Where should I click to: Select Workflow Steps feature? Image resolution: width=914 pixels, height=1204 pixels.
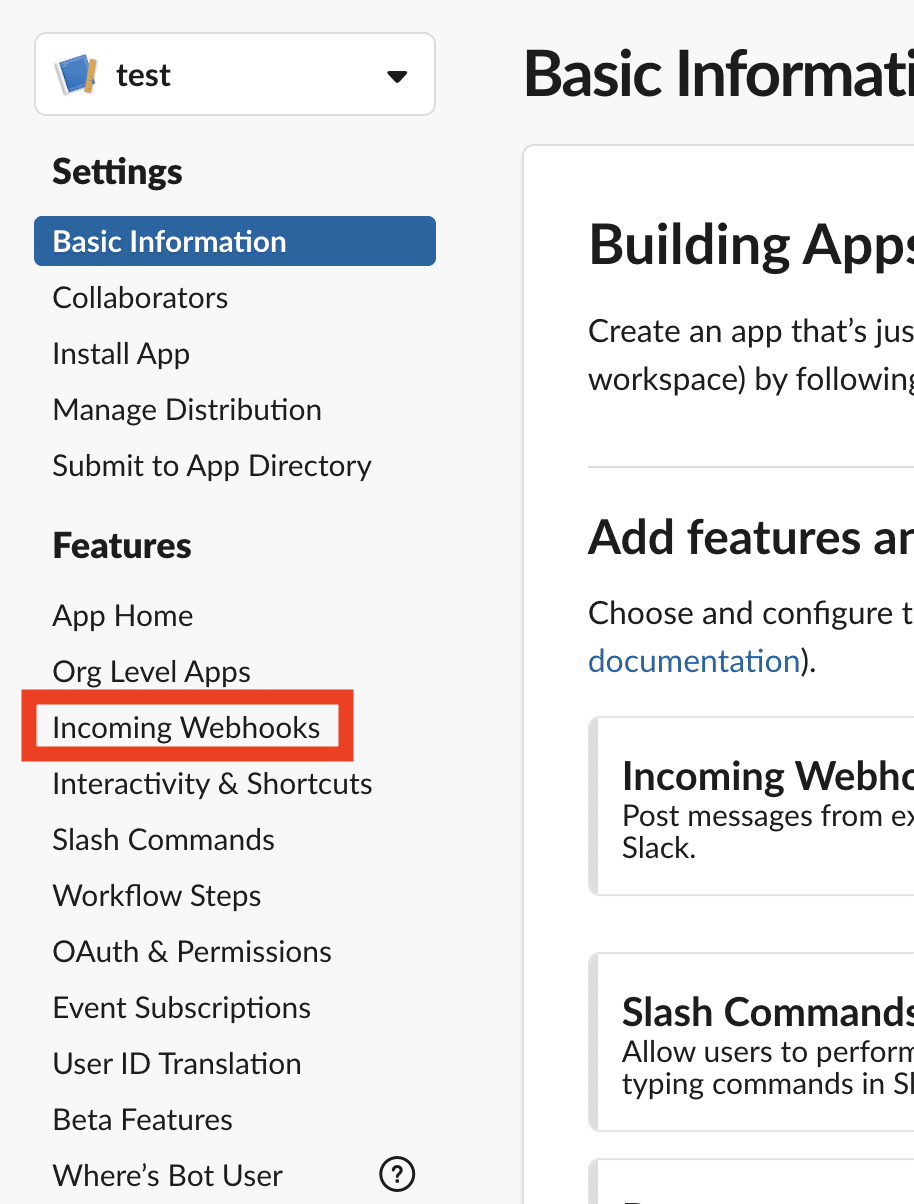tap(157, 896)
